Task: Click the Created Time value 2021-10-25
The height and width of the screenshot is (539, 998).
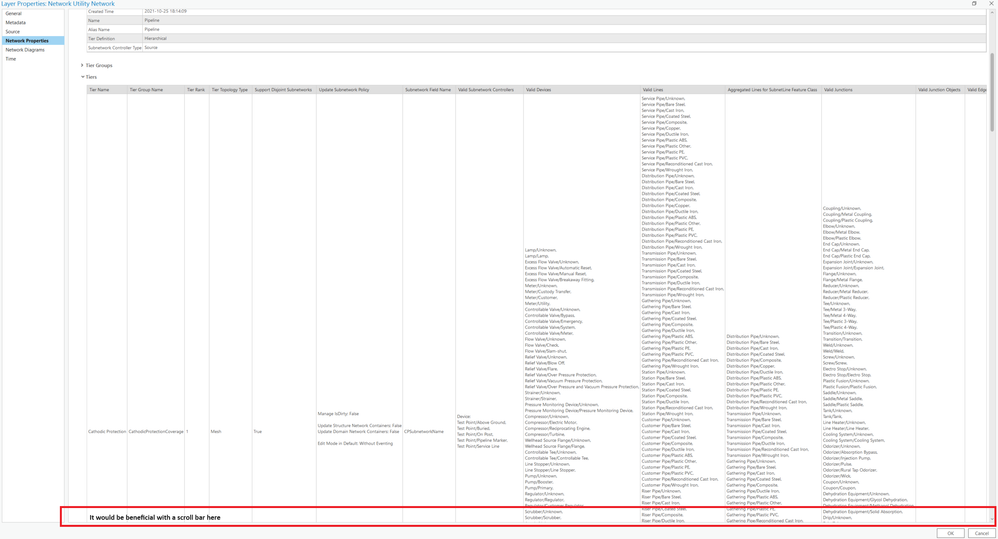Action: [x=165, y=11]
